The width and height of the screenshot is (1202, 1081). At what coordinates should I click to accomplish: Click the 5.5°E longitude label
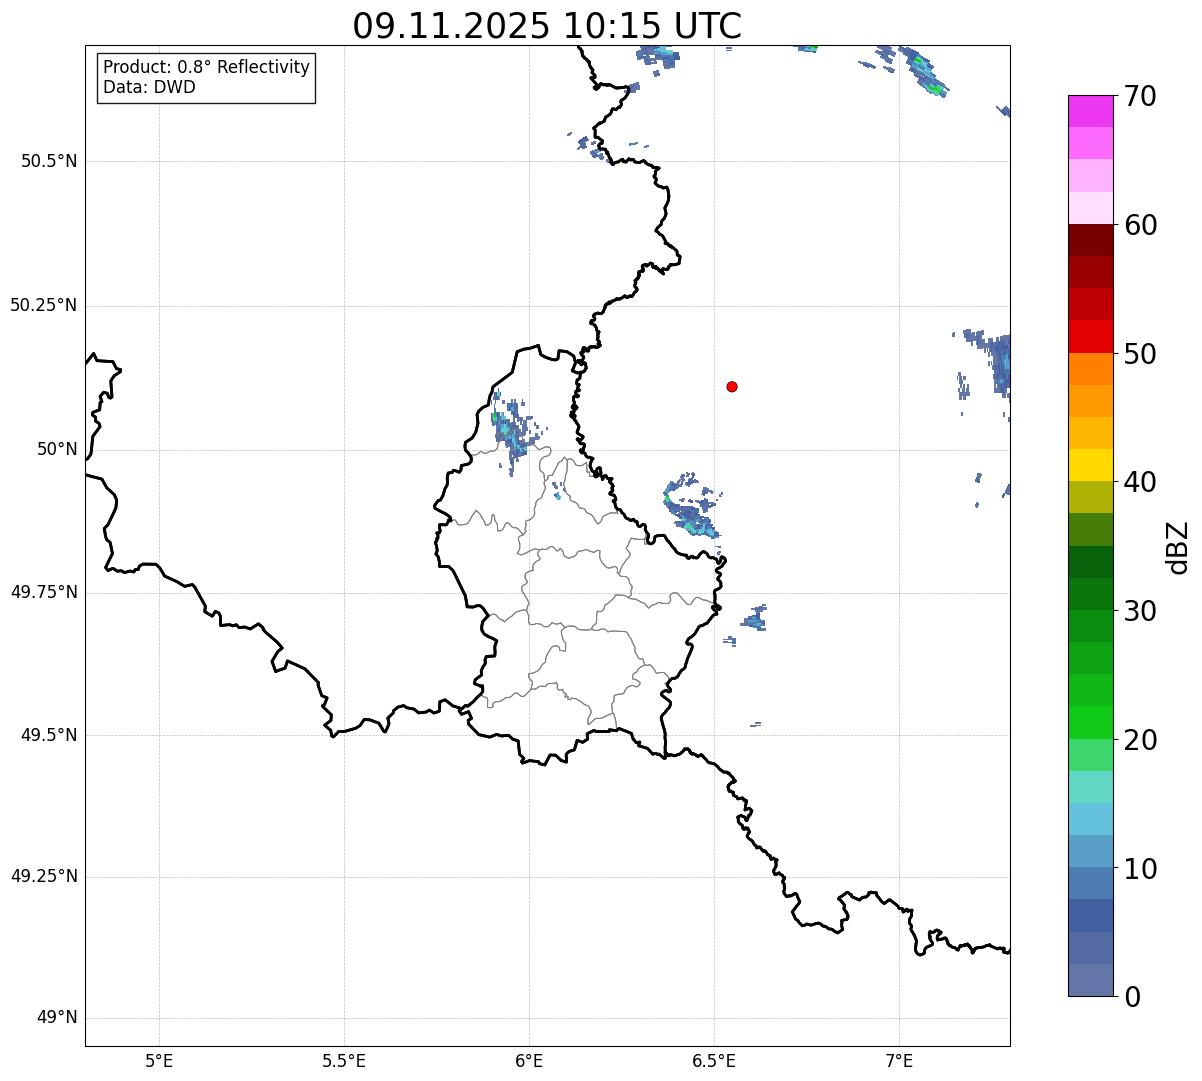click(344, 1060)
